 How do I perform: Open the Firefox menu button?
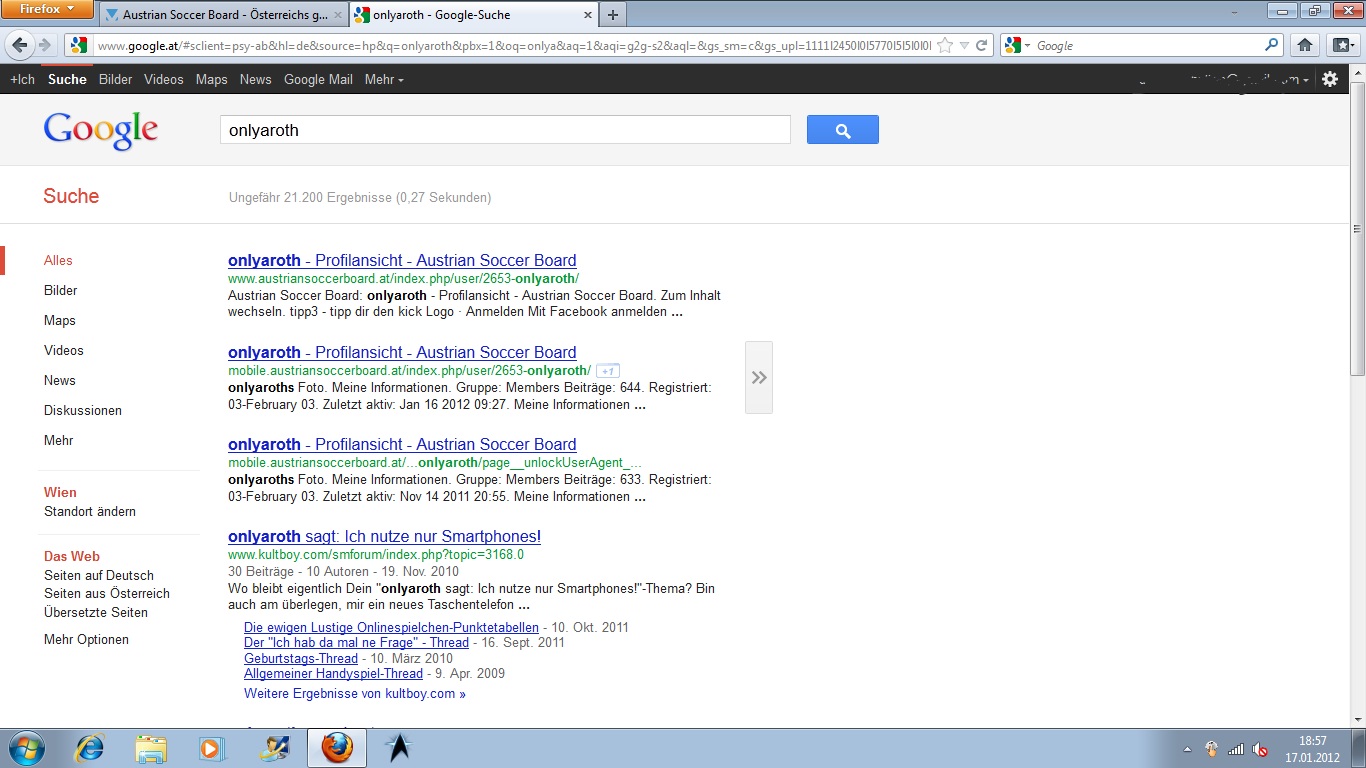pyautogui.click(x=47, y=9)
